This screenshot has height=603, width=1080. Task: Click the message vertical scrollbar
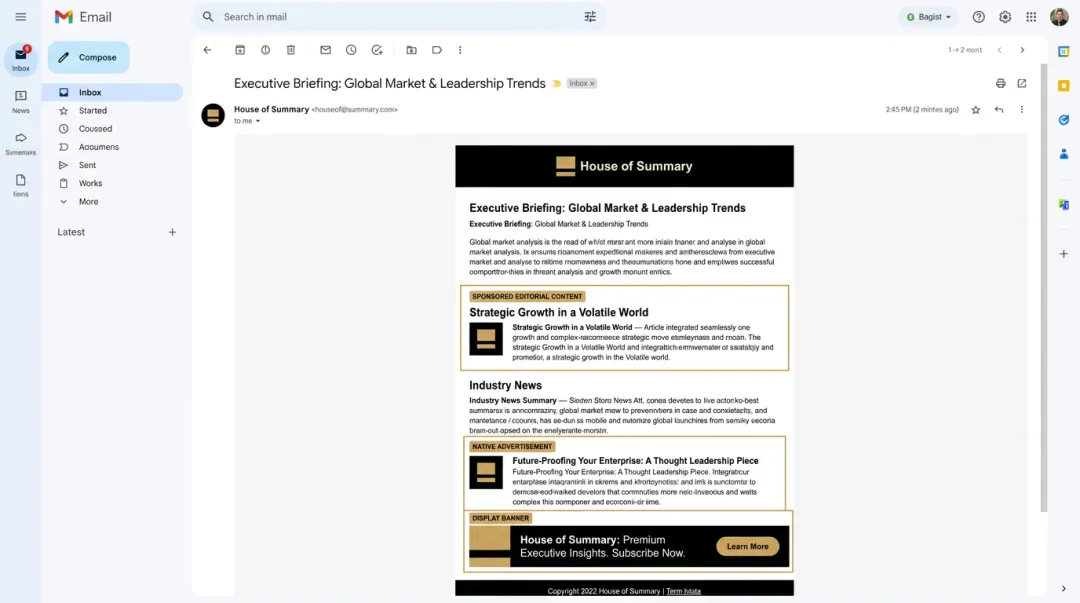pyautogui.click(x=1043, y=288)
